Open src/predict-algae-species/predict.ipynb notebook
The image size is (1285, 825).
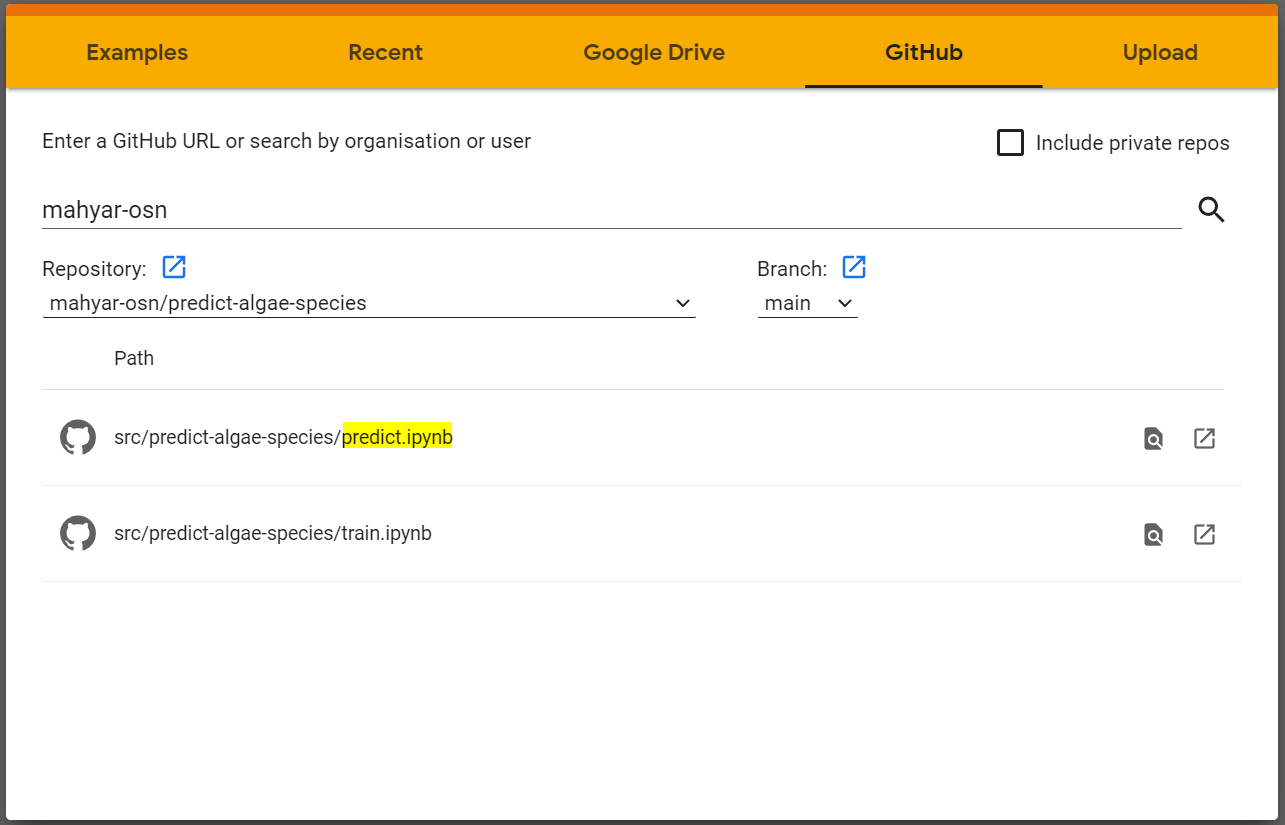click(283, 437)
